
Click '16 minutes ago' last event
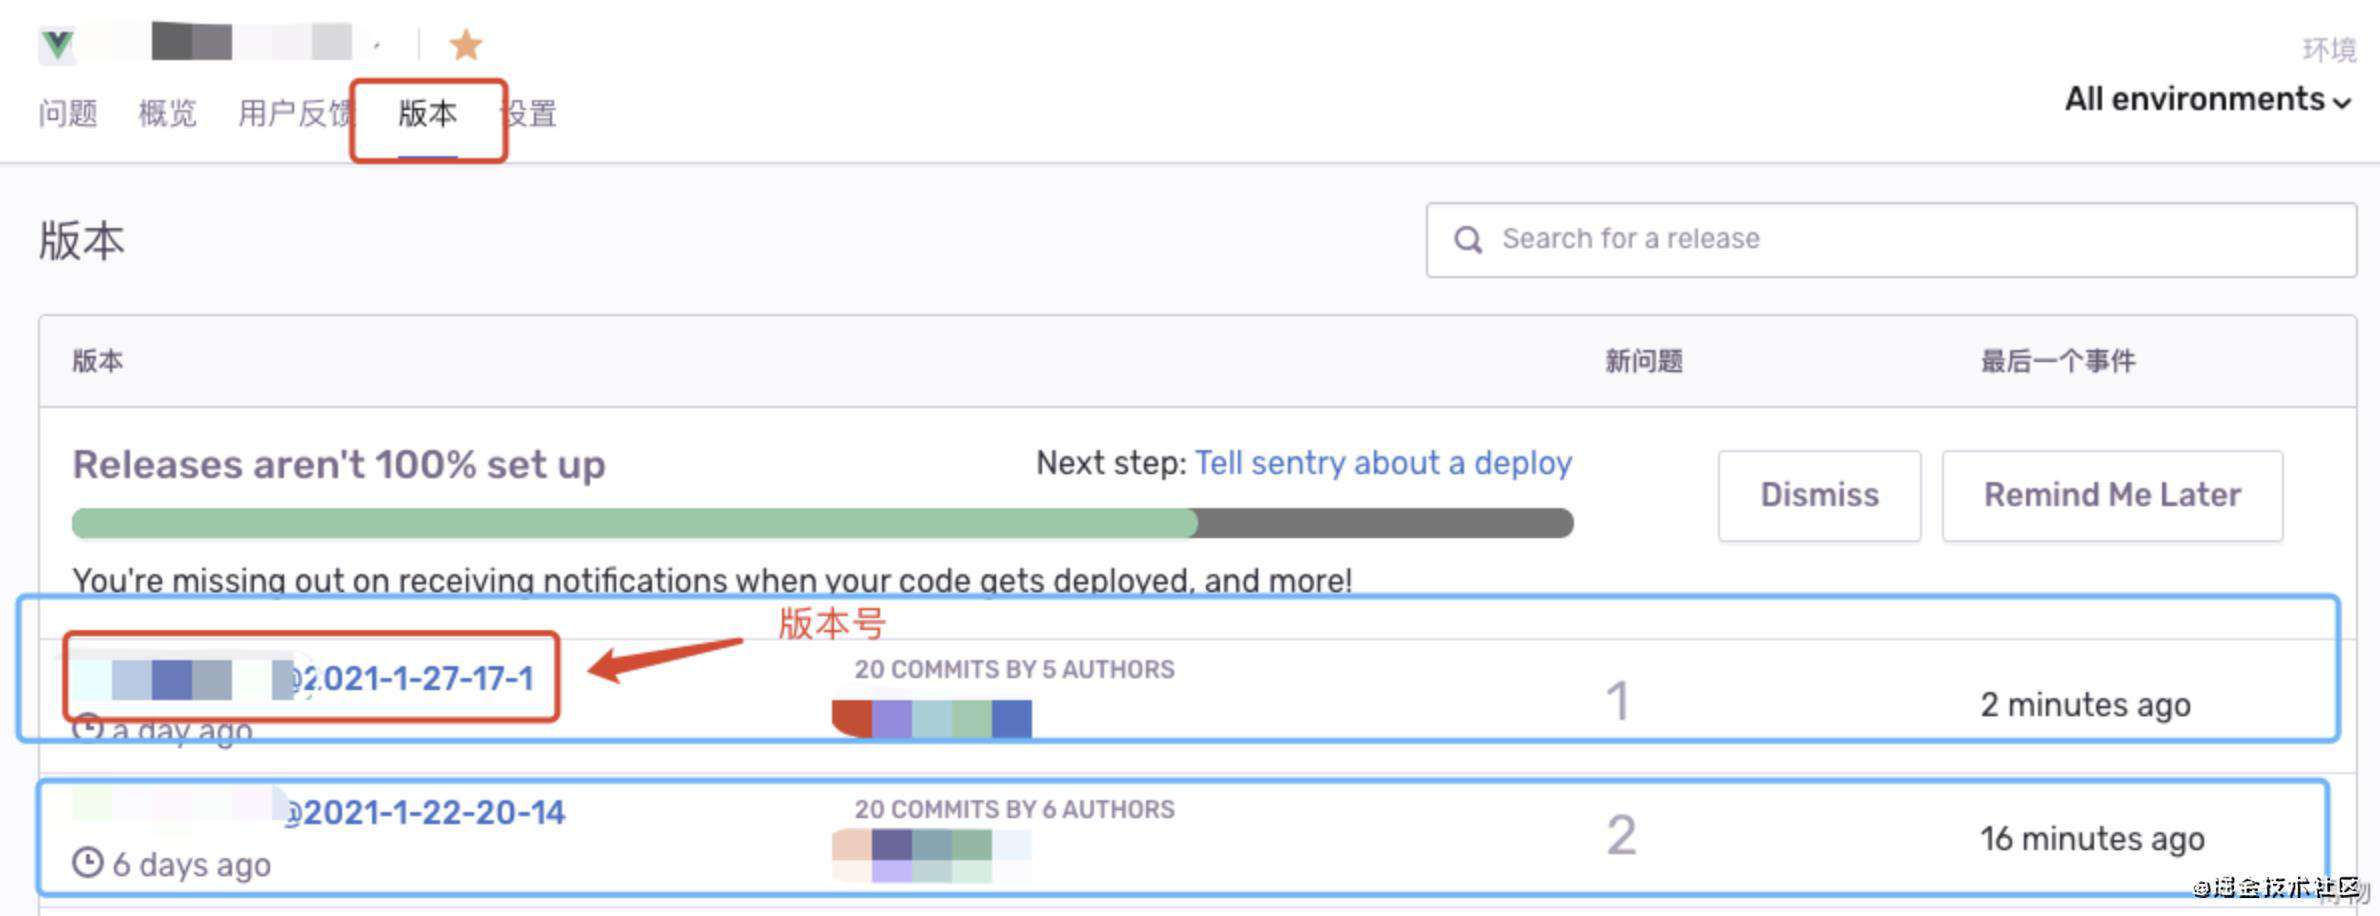point(2092,839)
